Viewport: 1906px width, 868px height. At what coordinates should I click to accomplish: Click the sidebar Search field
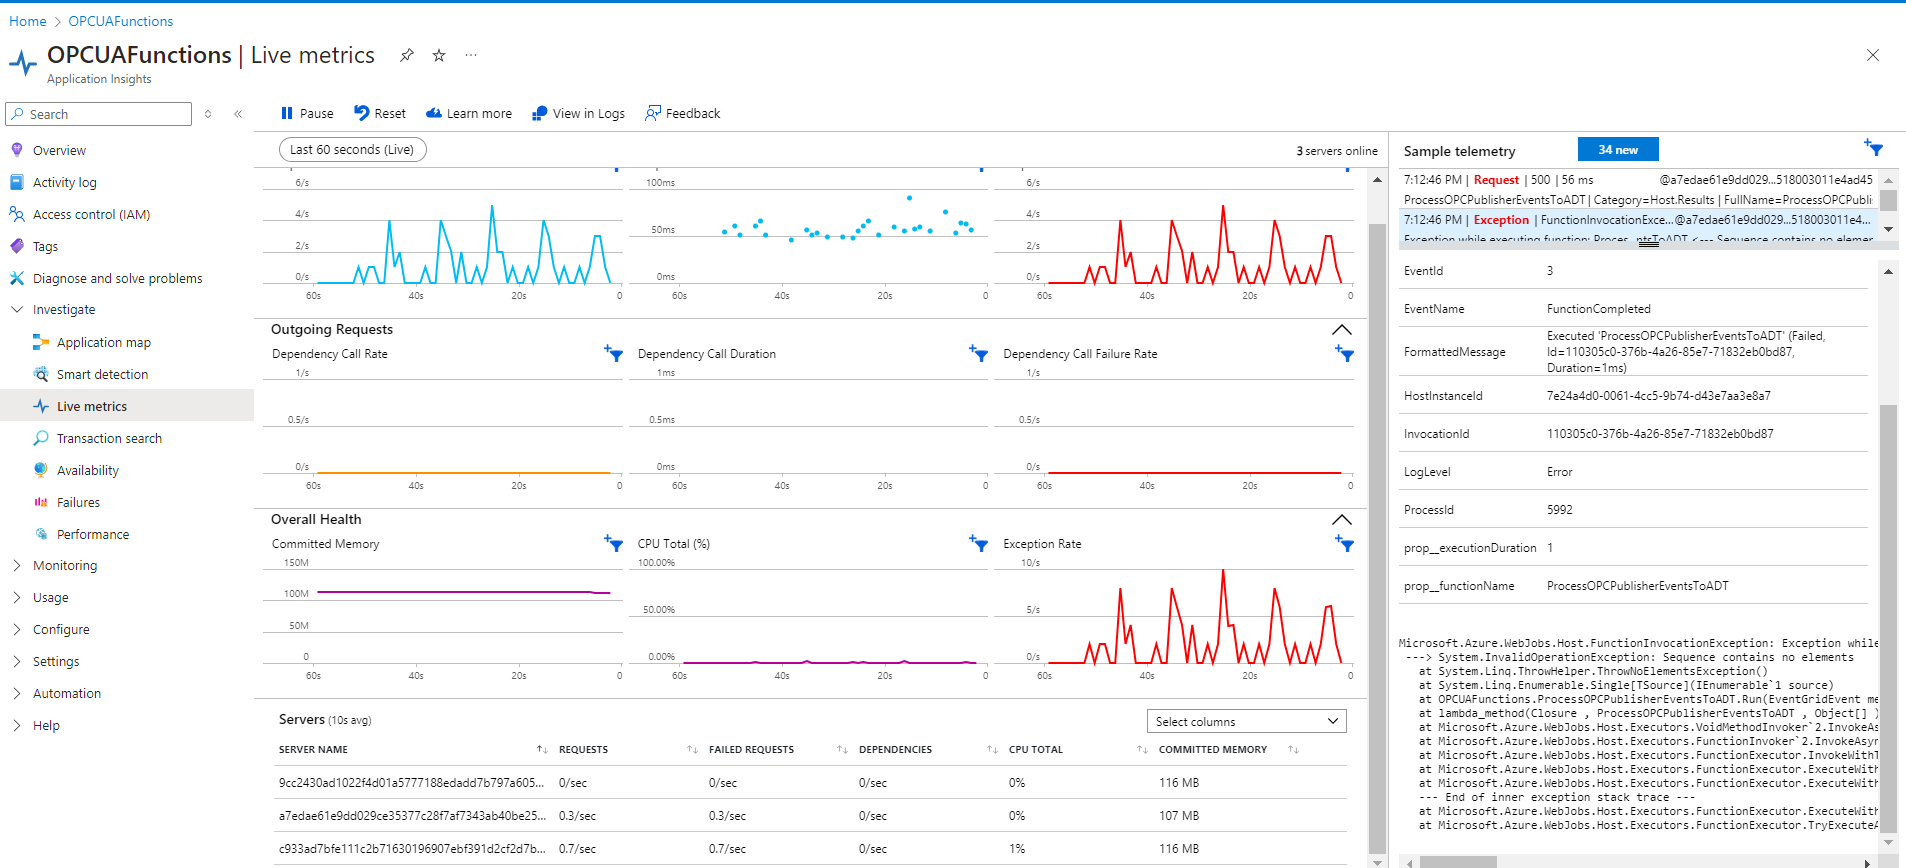pos(99,114)
